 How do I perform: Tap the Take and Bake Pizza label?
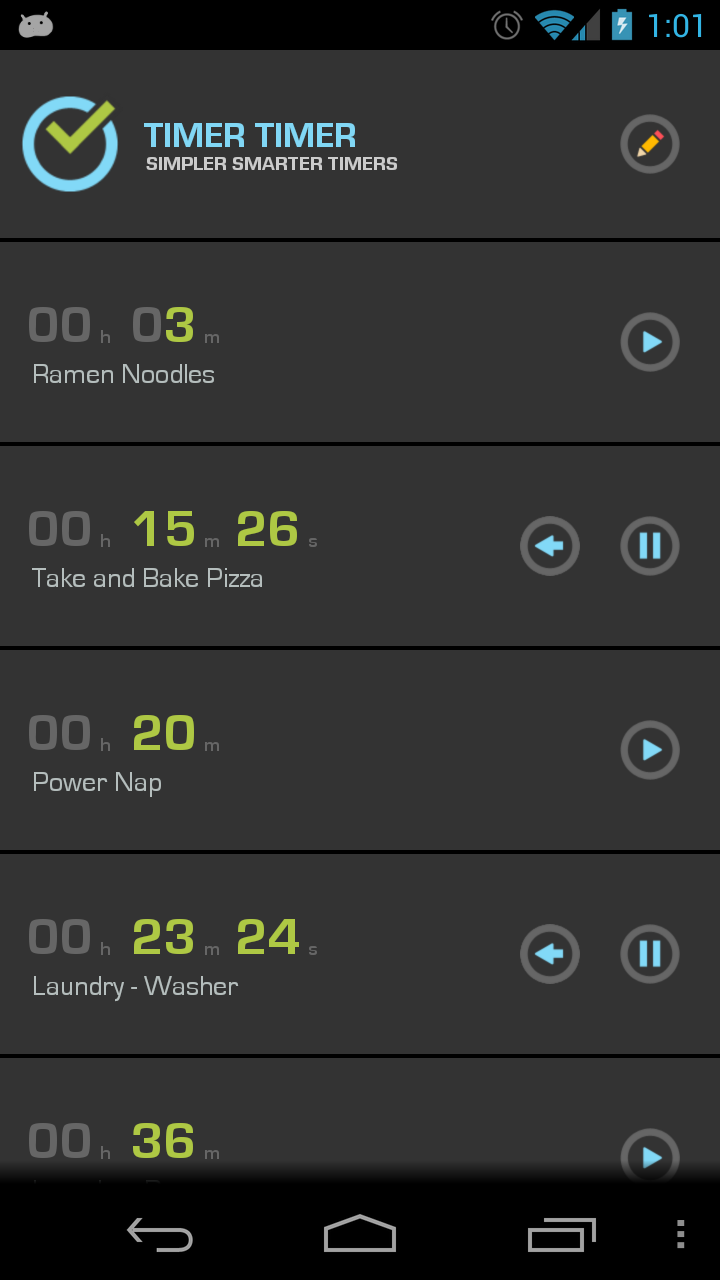click(x=148, y=578)
